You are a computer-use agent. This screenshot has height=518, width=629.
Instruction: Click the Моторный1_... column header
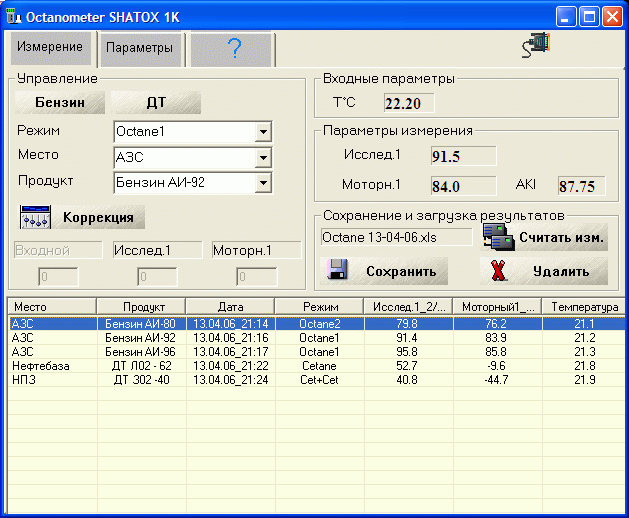coord(497,307)
